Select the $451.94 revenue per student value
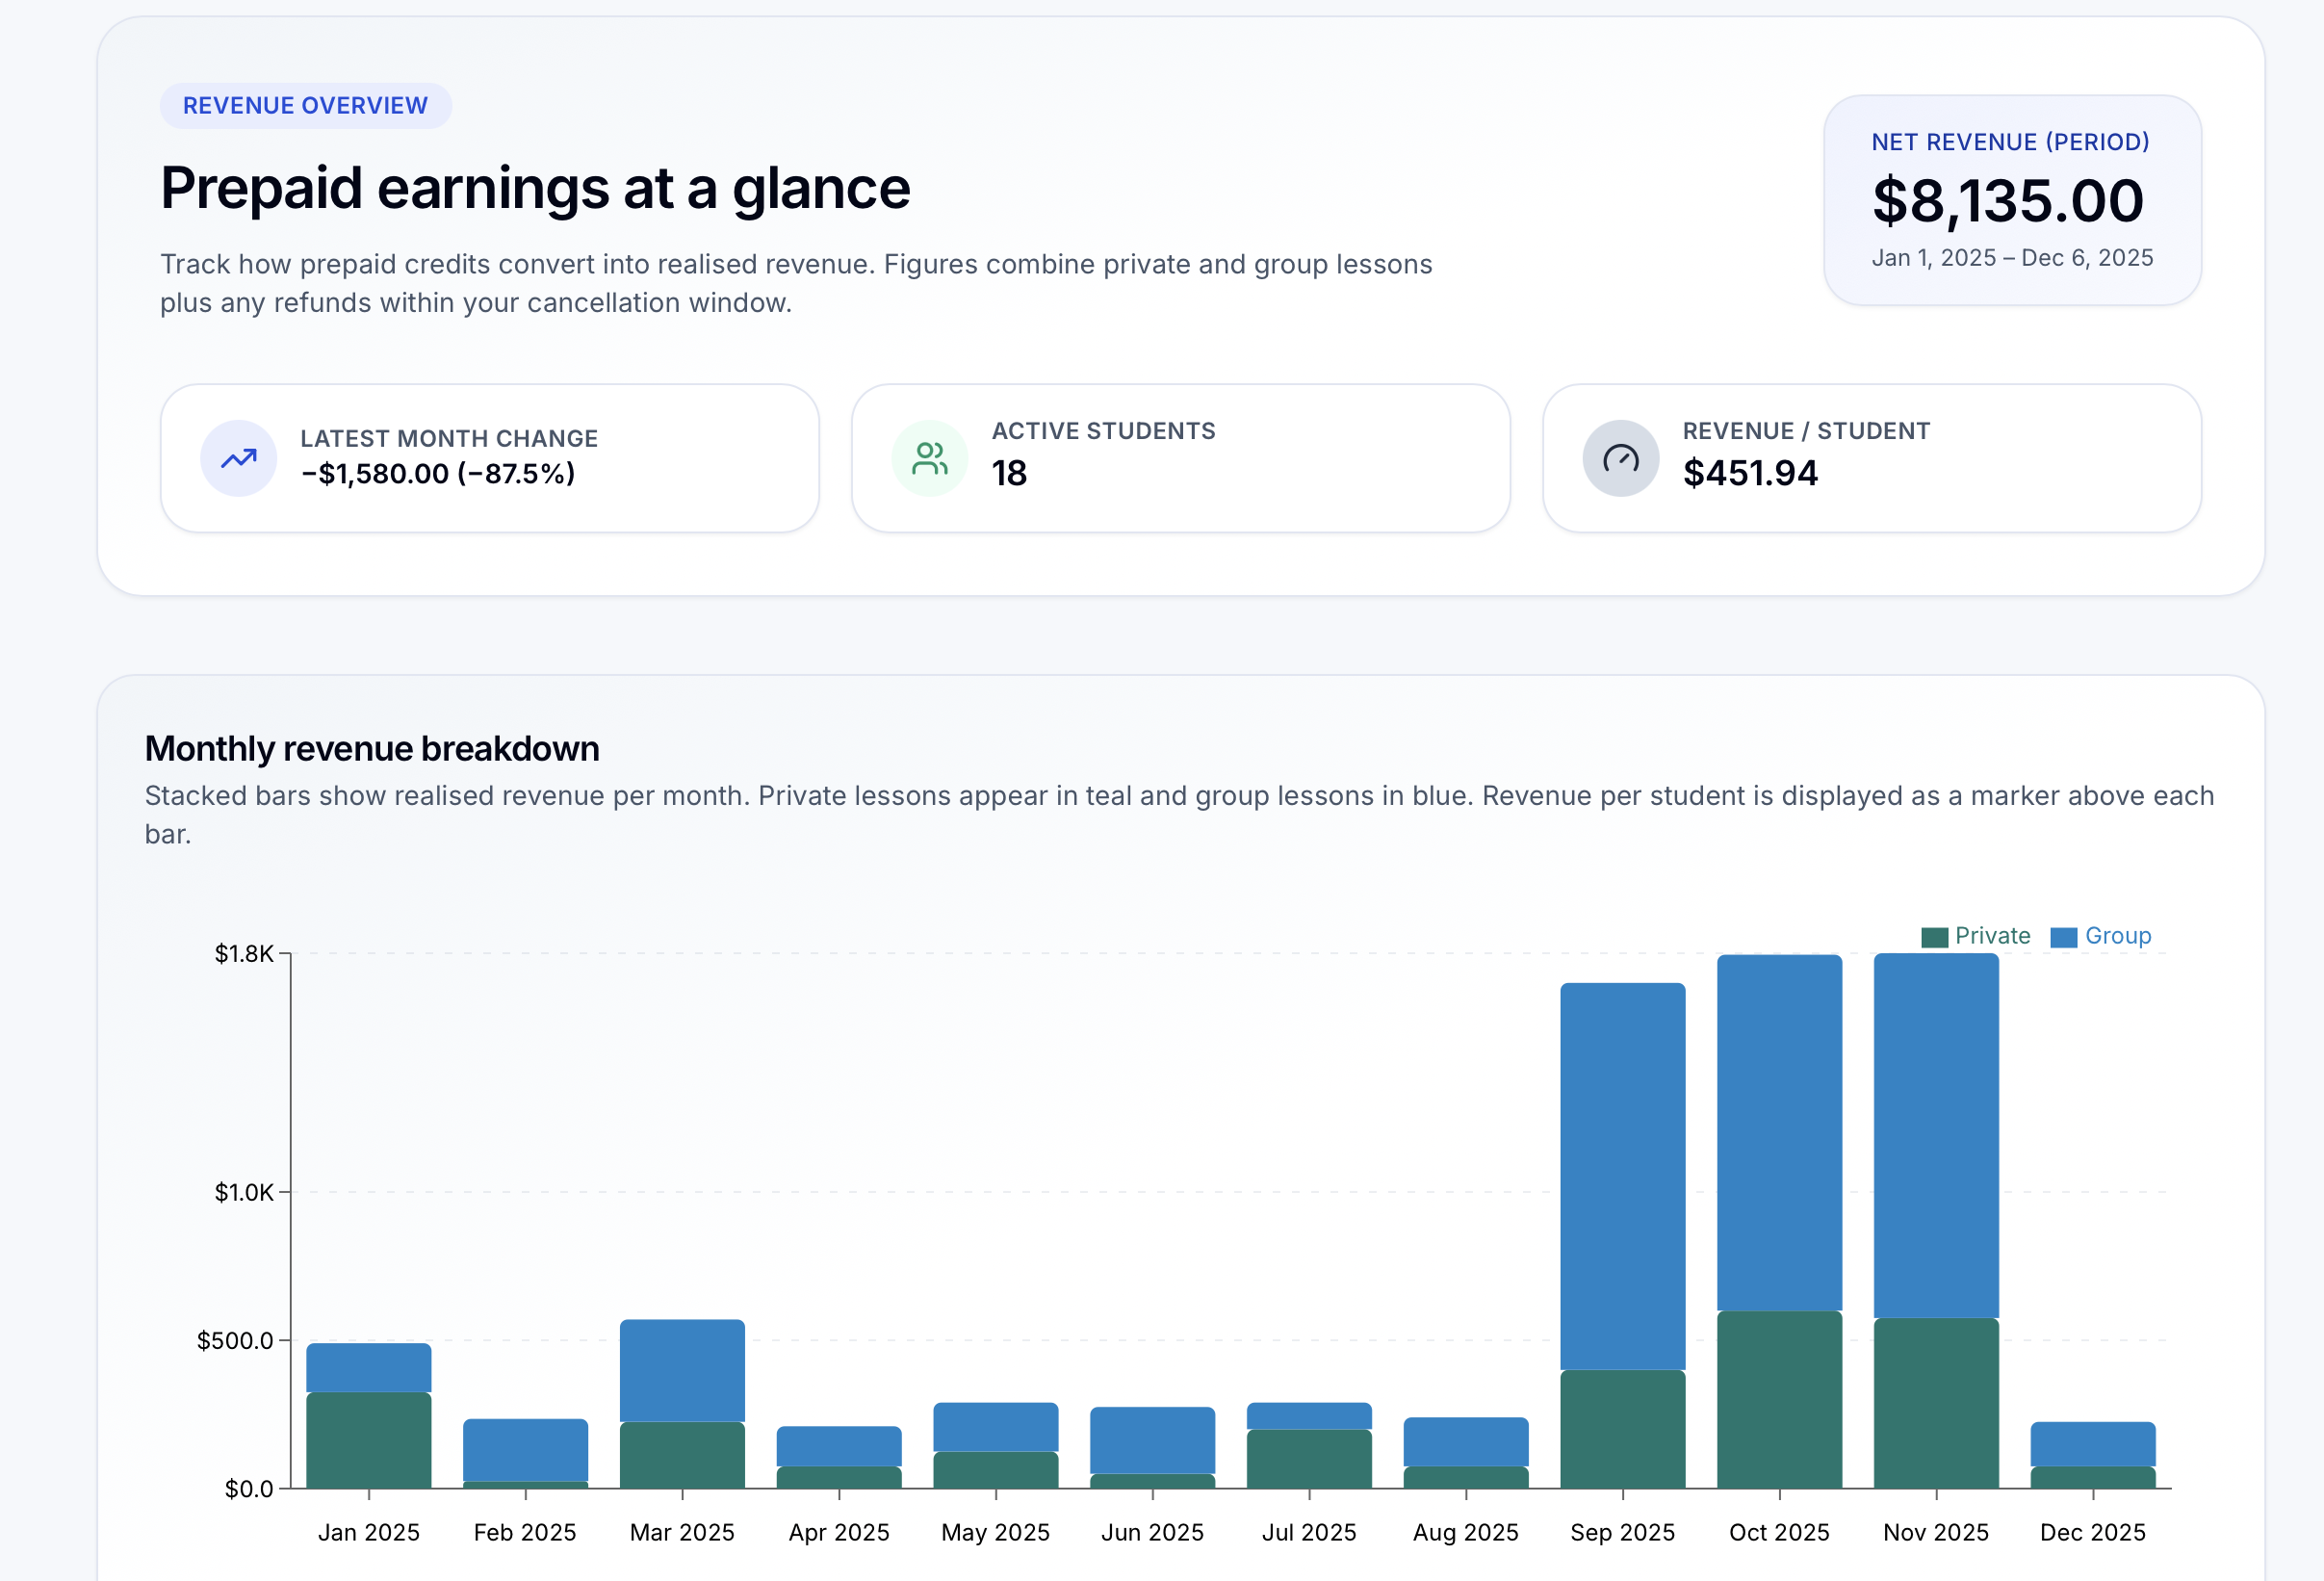 coord(1750,473)
